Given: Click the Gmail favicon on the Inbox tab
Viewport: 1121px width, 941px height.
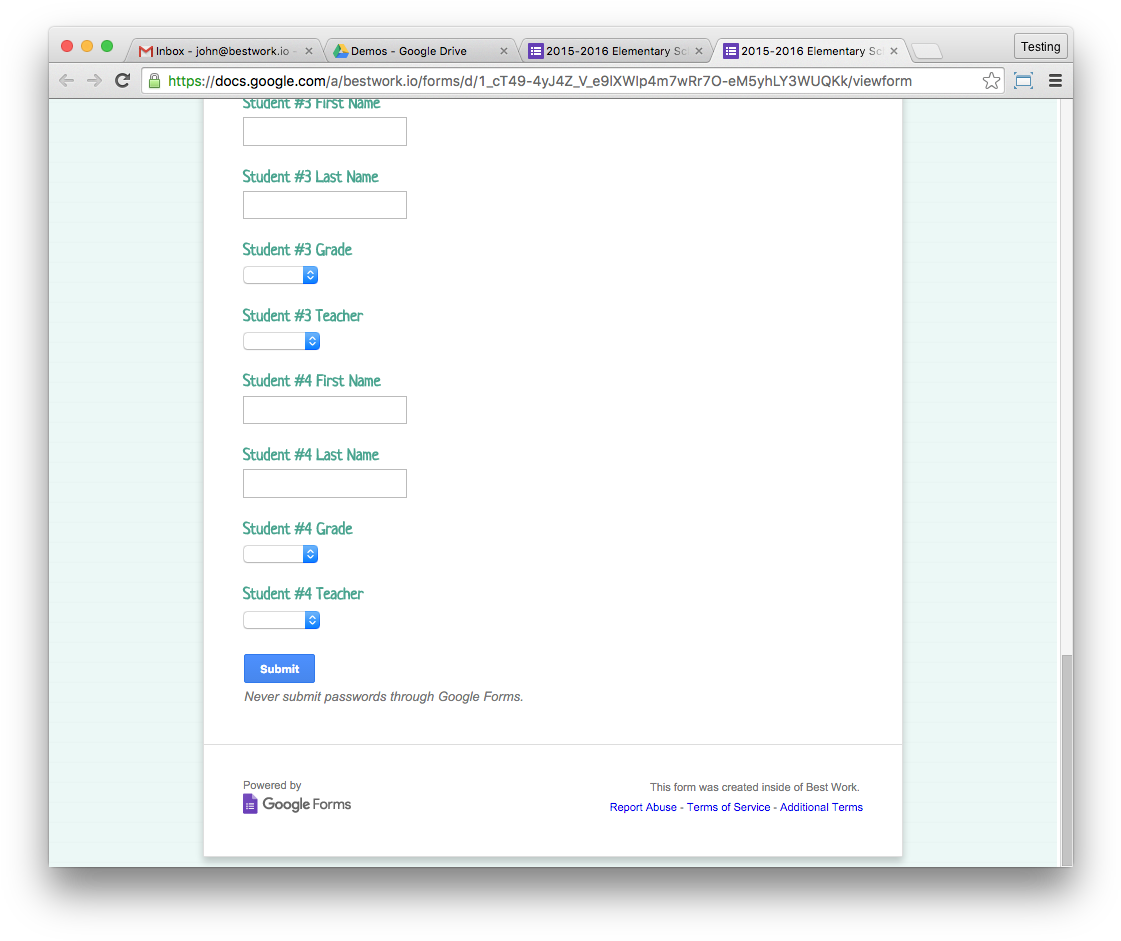Looking at the screenshot, I should pos(145,50).
